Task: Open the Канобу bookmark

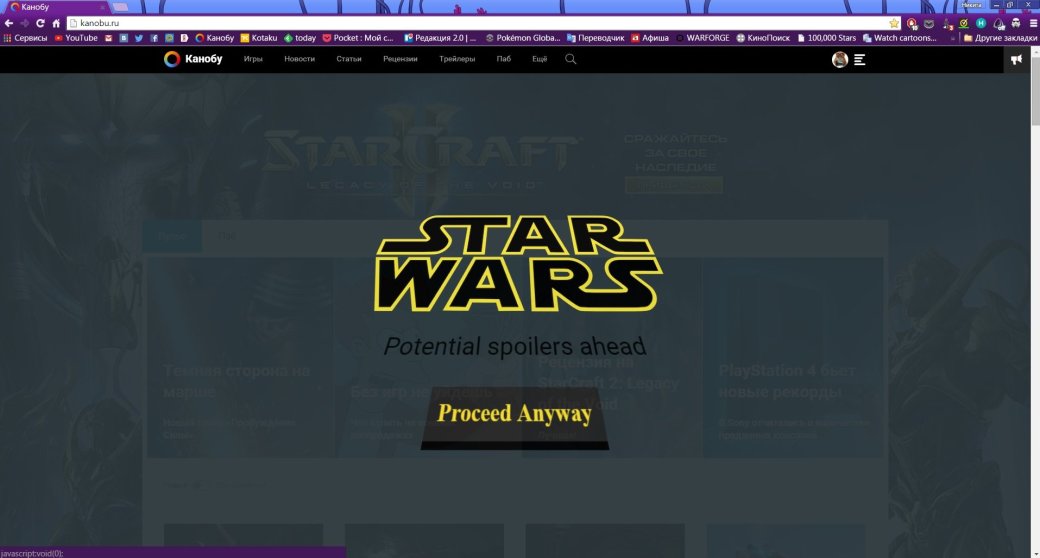Action: point(214,38)
